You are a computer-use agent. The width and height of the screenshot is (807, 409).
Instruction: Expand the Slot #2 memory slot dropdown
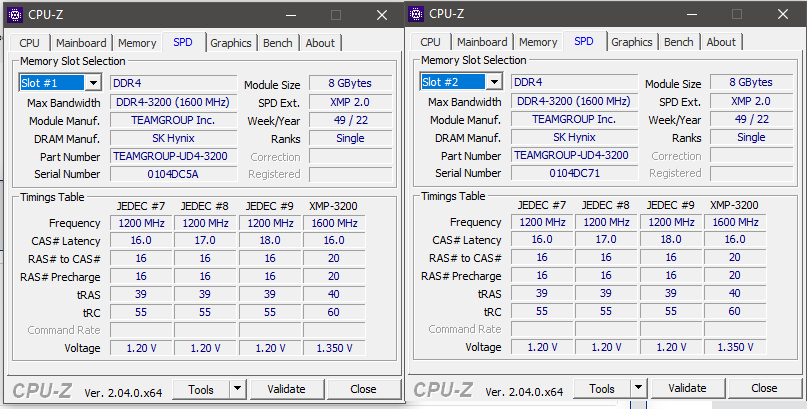pos(495,82)
